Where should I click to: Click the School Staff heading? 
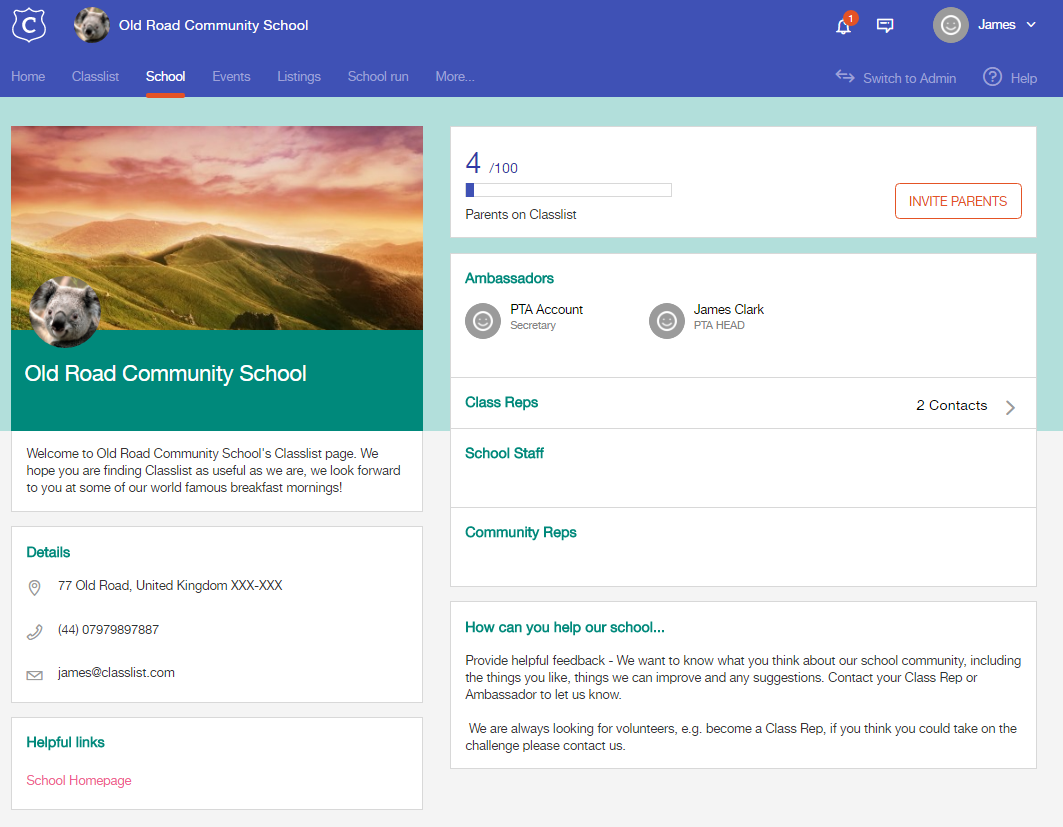(504, 453)
